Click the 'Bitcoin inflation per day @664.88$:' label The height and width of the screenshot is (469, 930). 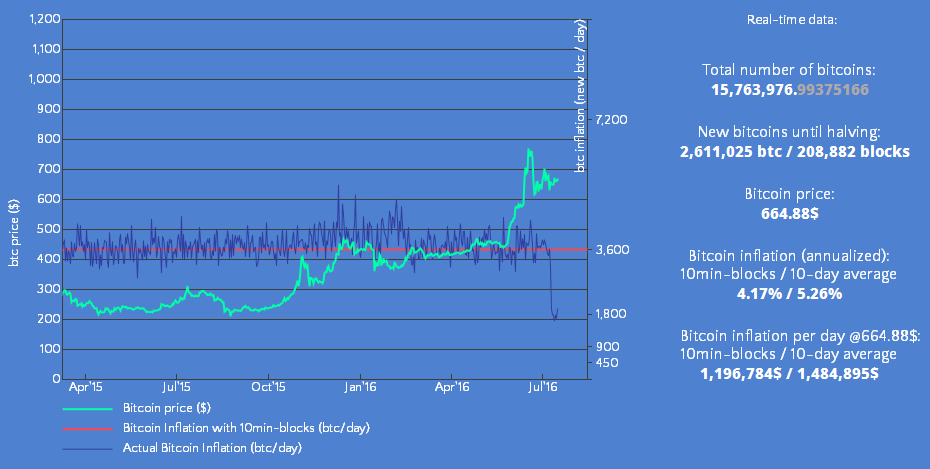800,336
